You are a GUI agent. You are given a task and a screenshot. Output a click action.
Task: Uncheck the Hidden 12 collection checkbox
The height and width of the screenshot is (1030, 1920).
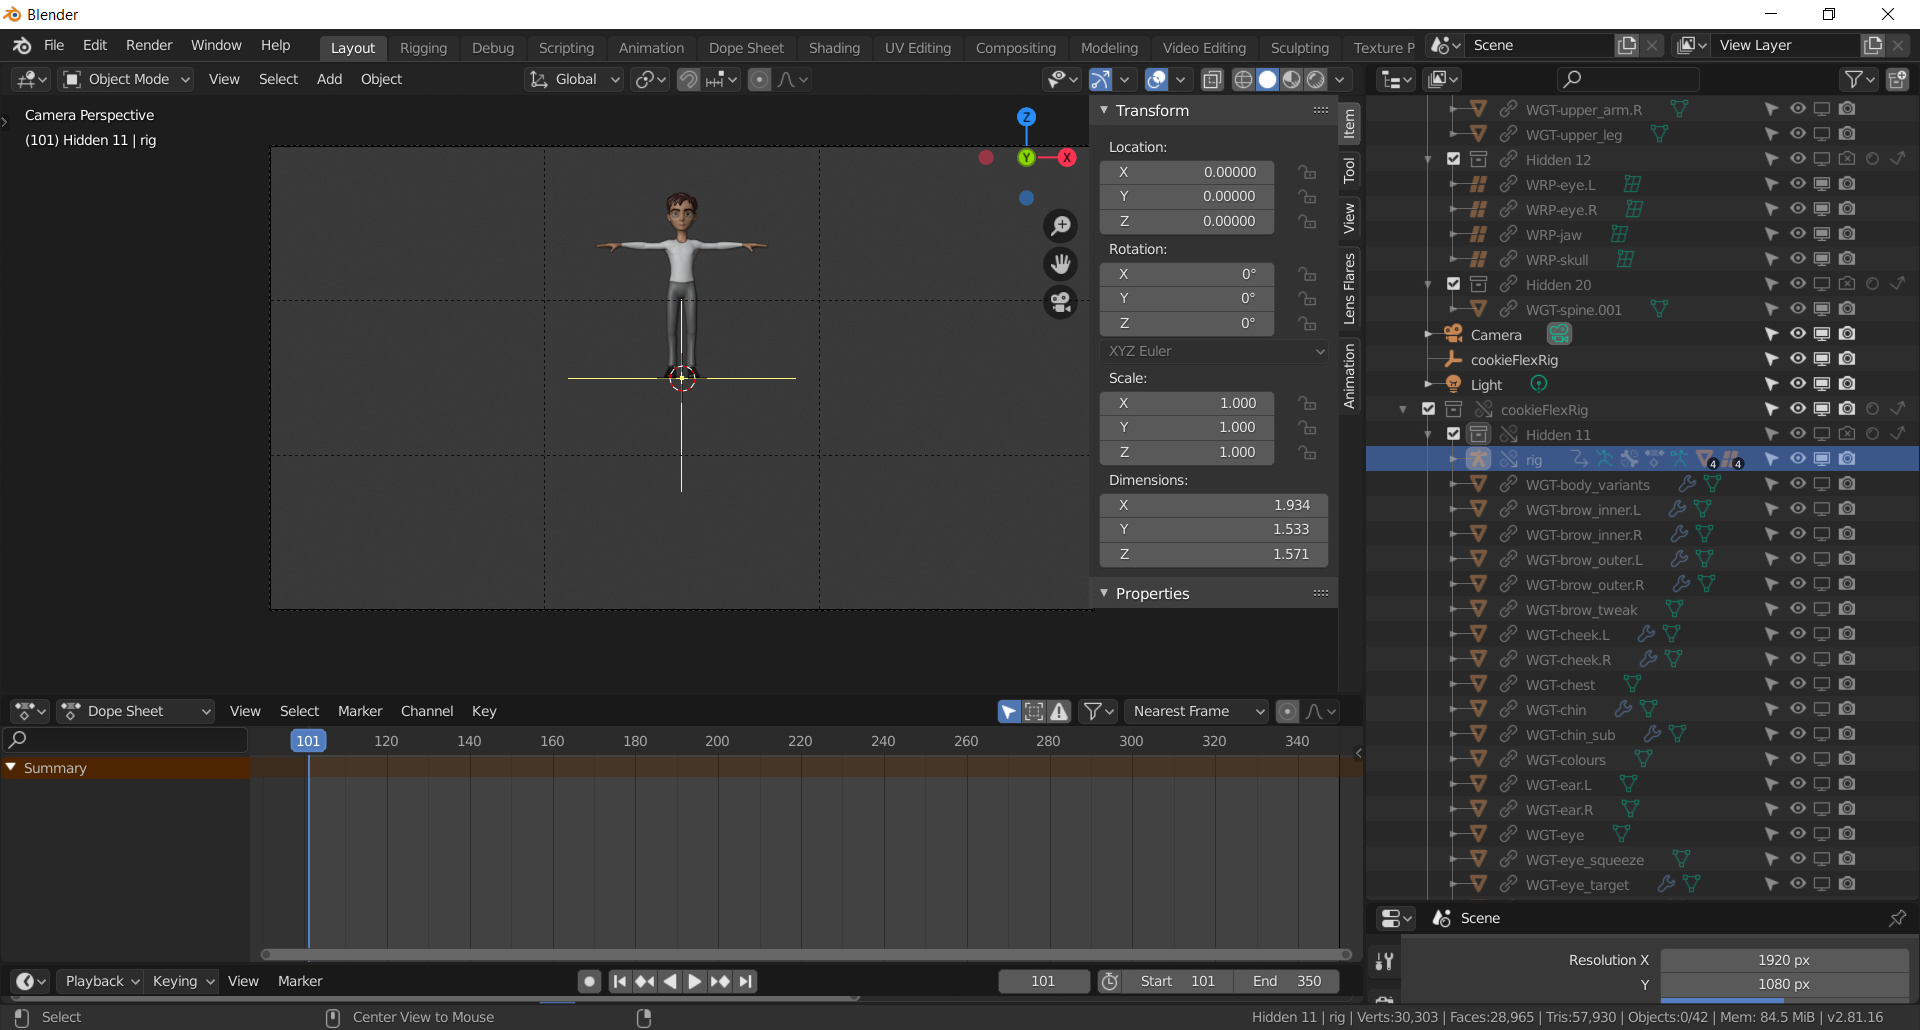pyautogui.click(x=1454, y=159)
